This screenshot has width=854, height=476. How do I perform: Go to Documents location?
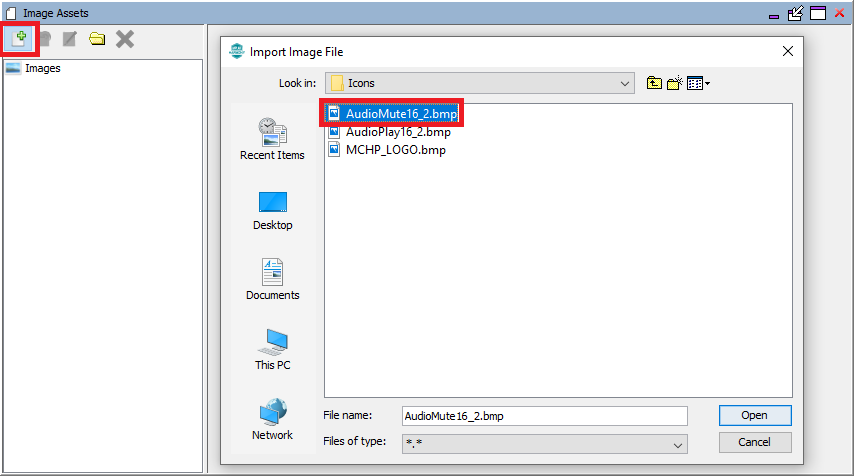pyautogui.click(x=272, y=279)
